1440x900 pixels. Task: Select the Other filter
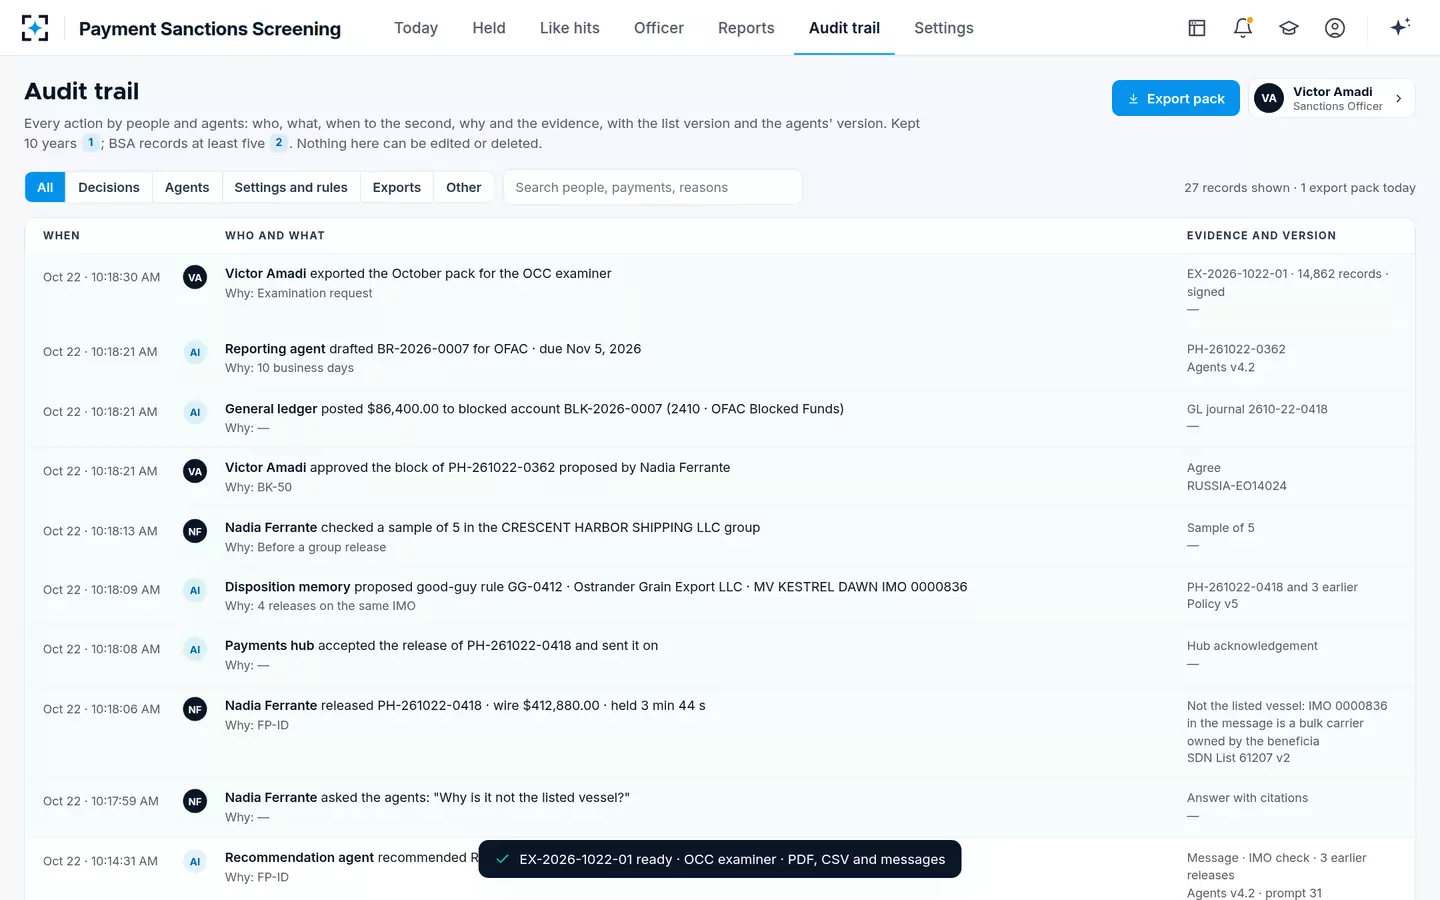coord(464,187)
